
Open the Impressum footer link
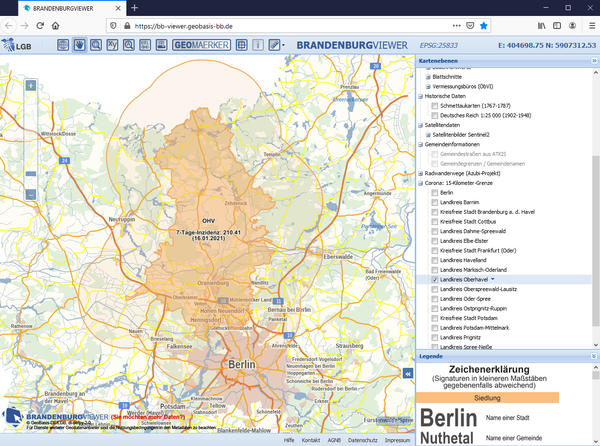click(397, 440)
